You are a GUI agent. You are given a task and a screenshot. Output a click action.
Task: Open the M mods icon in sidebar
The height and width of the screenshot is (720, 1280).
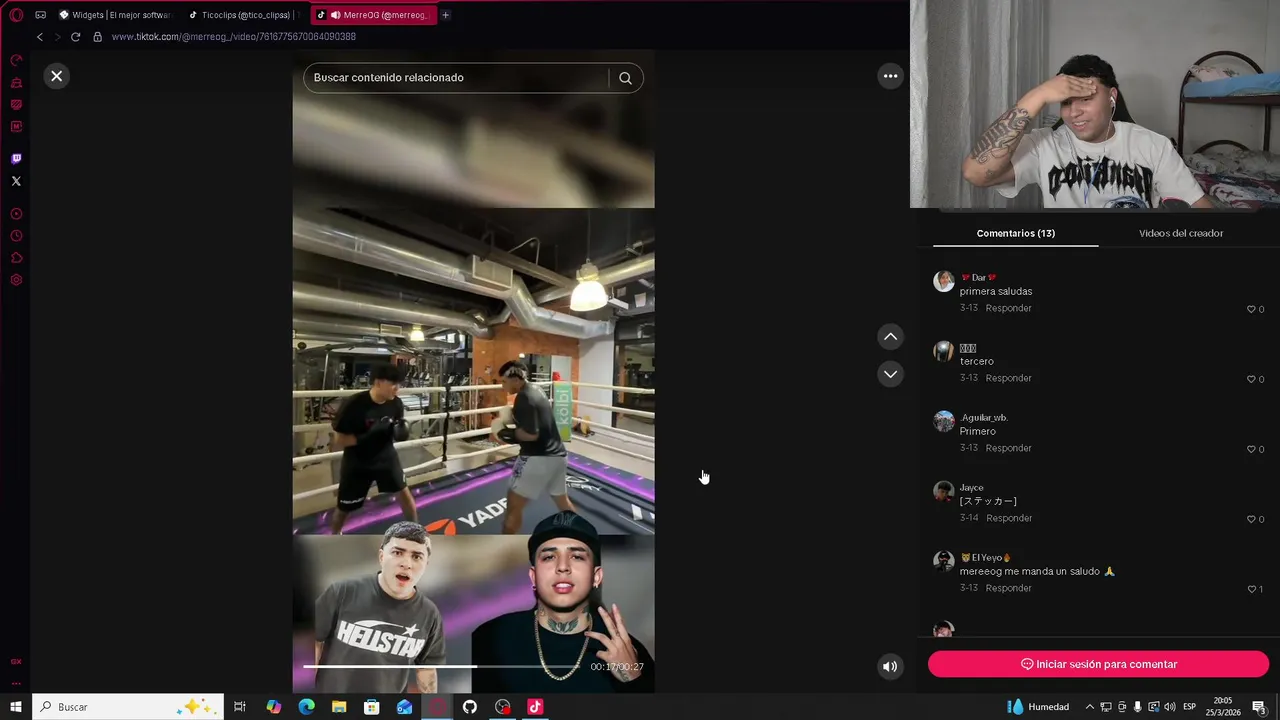click(x=16, y=127)
